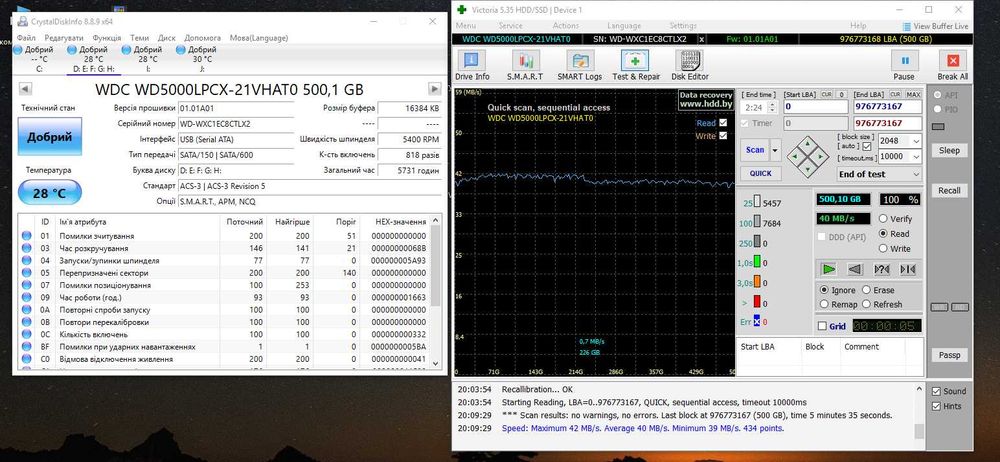1000x462 pixels.
Task: Click status orb of attribute 05 row
Action: point(26,272)
